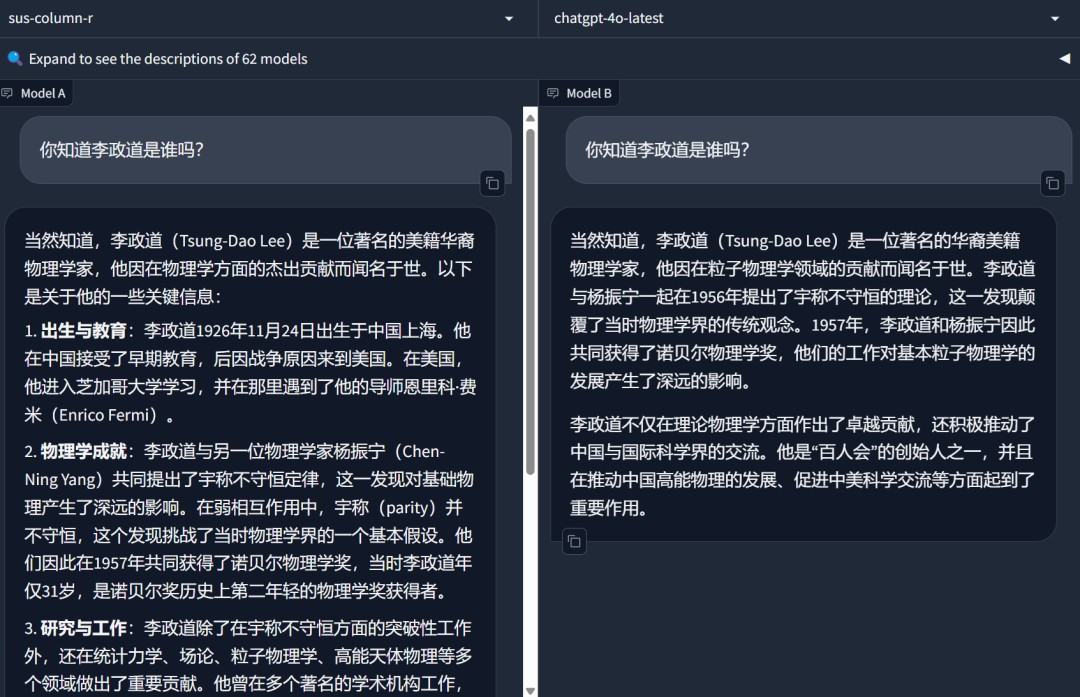Copy the Model B user question
Screen dimensions: 1080x697
(x=1052, y=183)
